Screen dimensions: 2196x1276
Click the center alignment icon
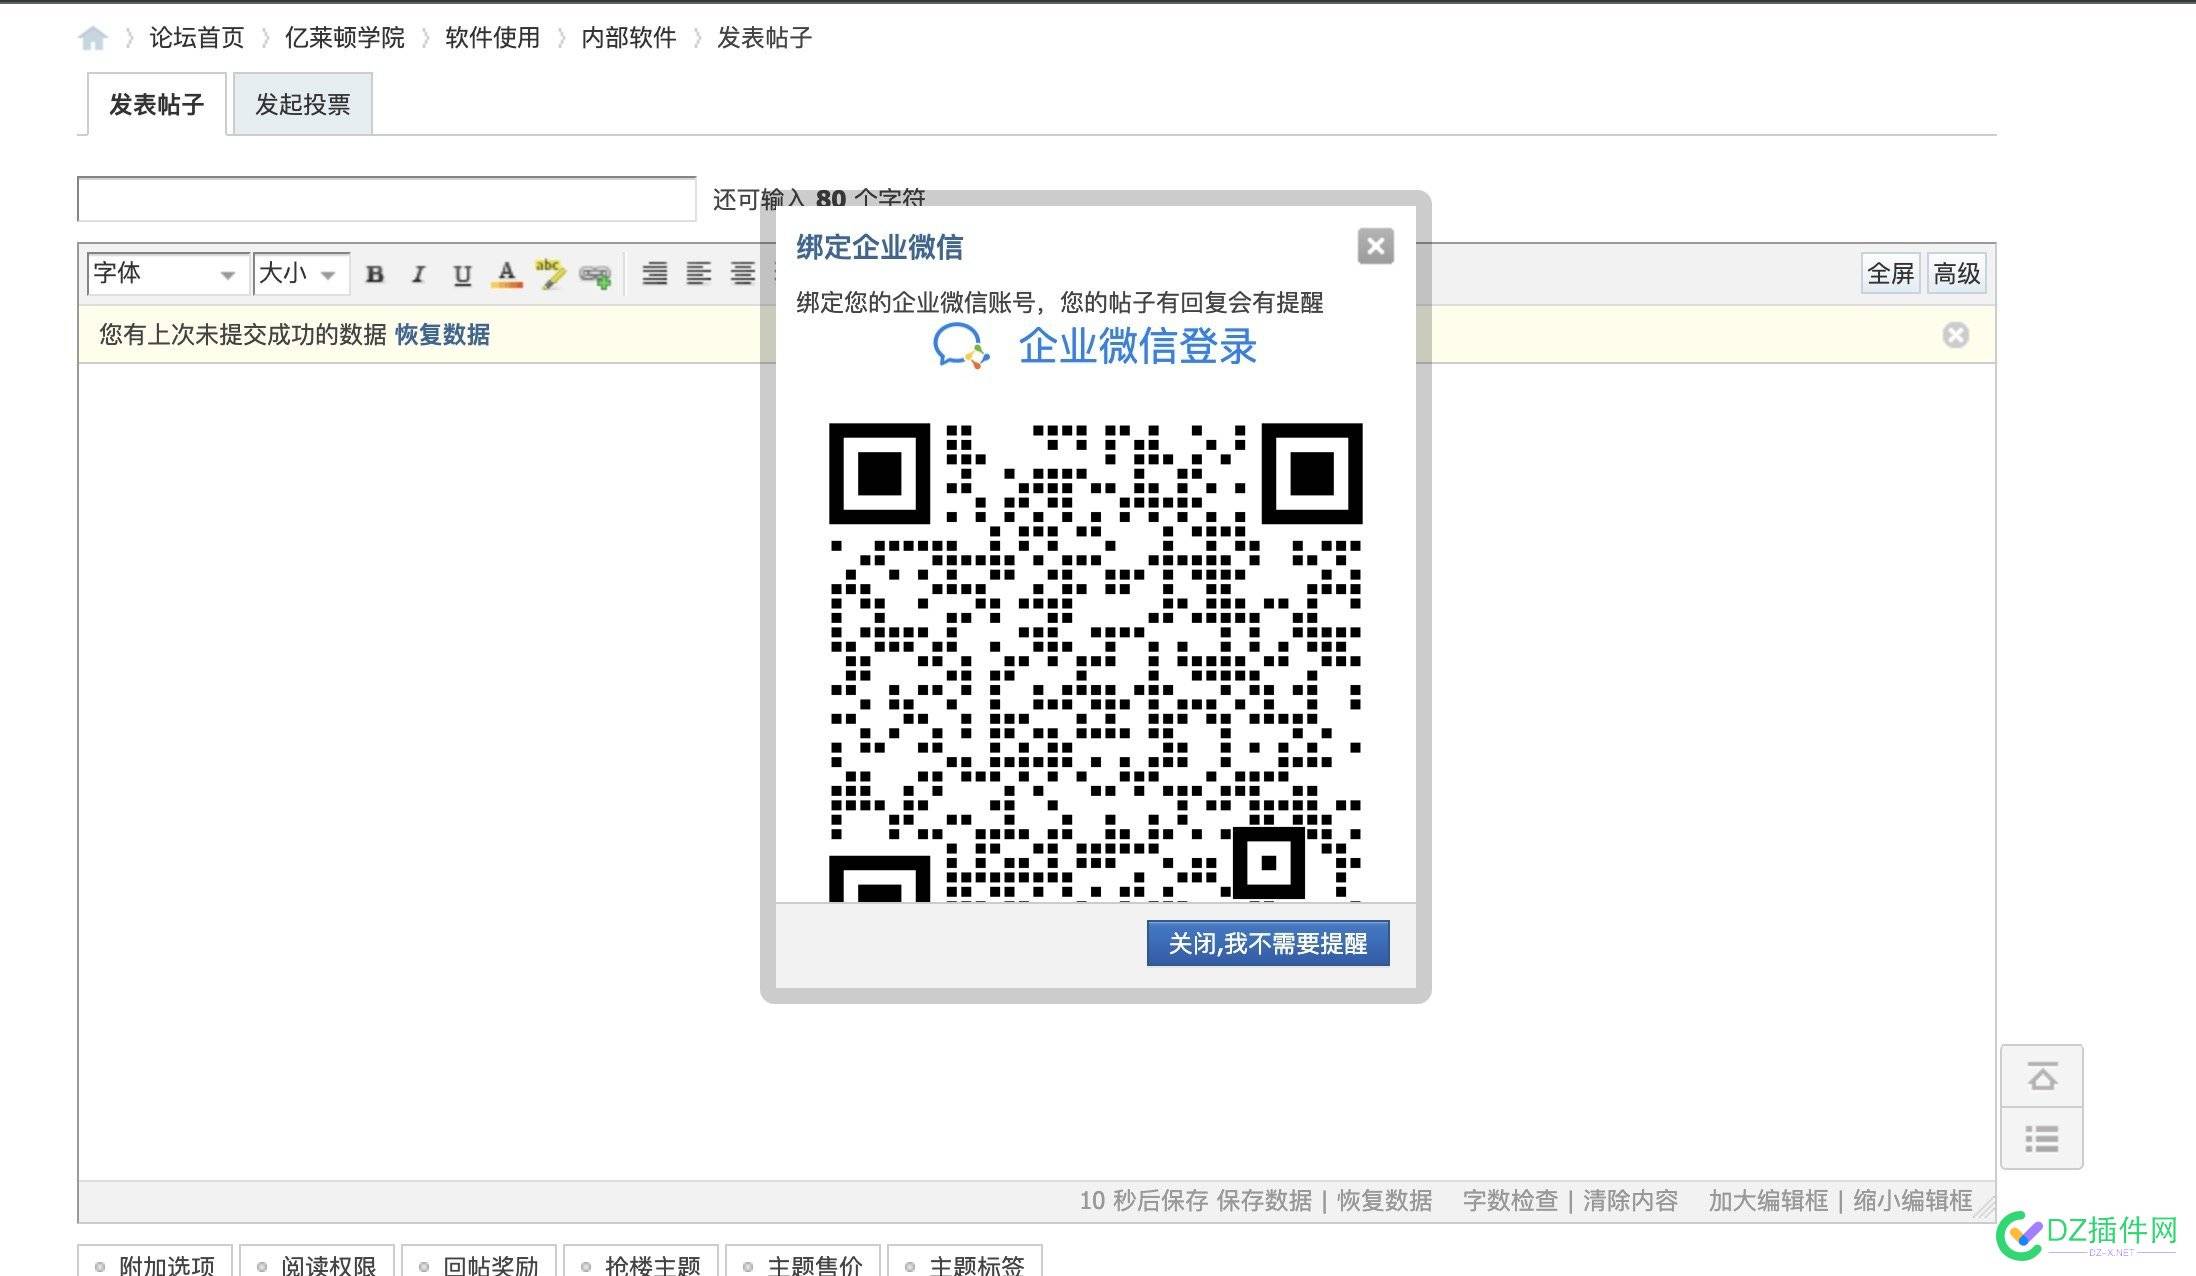click(x=742, y=274)
